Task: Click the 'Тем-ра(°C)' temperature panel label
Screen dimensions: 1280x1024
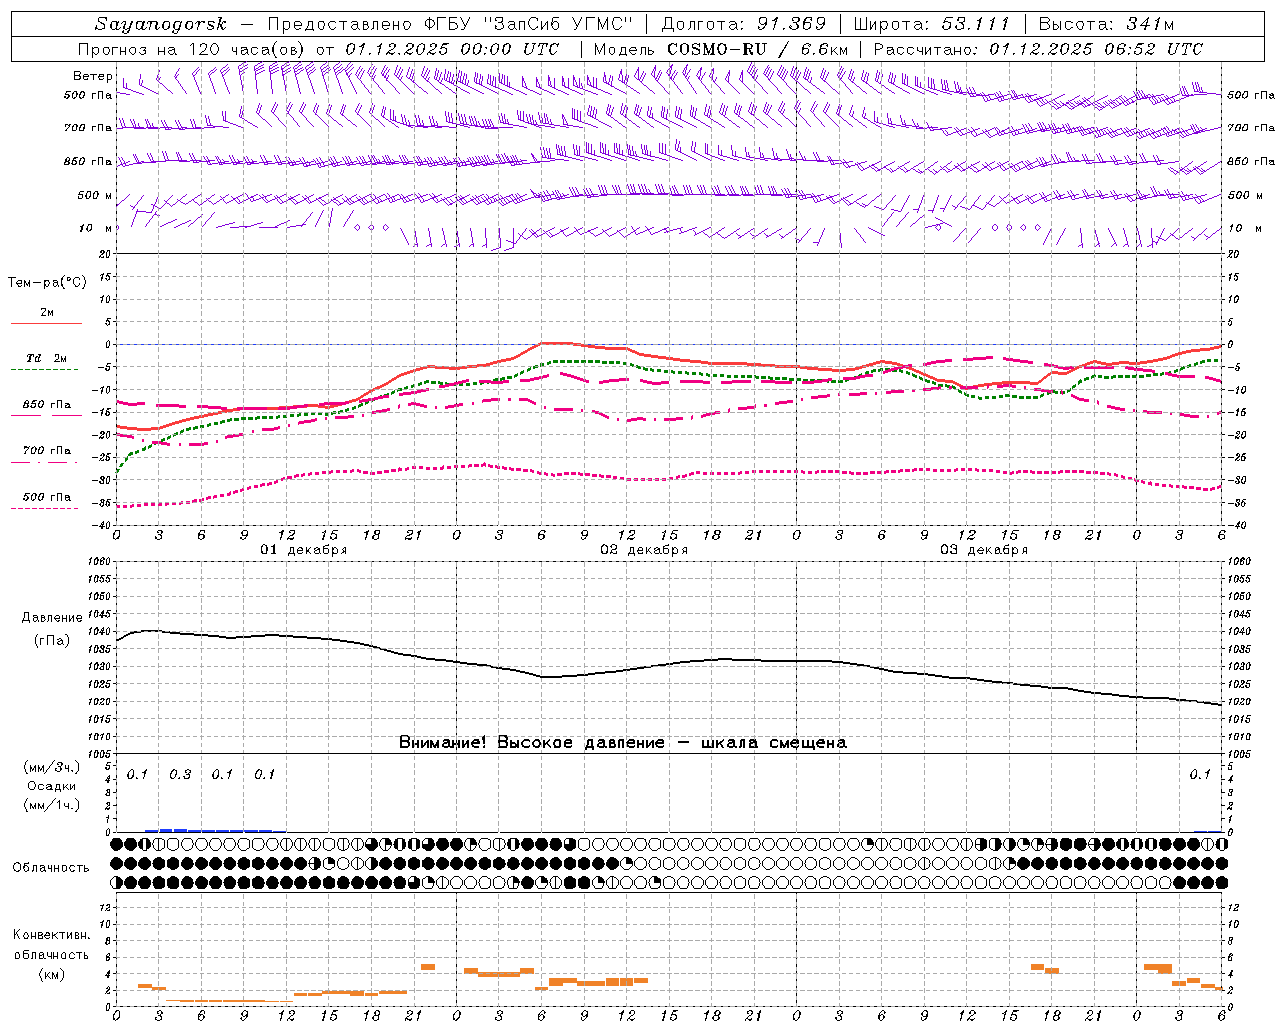Action: point(47,283)
